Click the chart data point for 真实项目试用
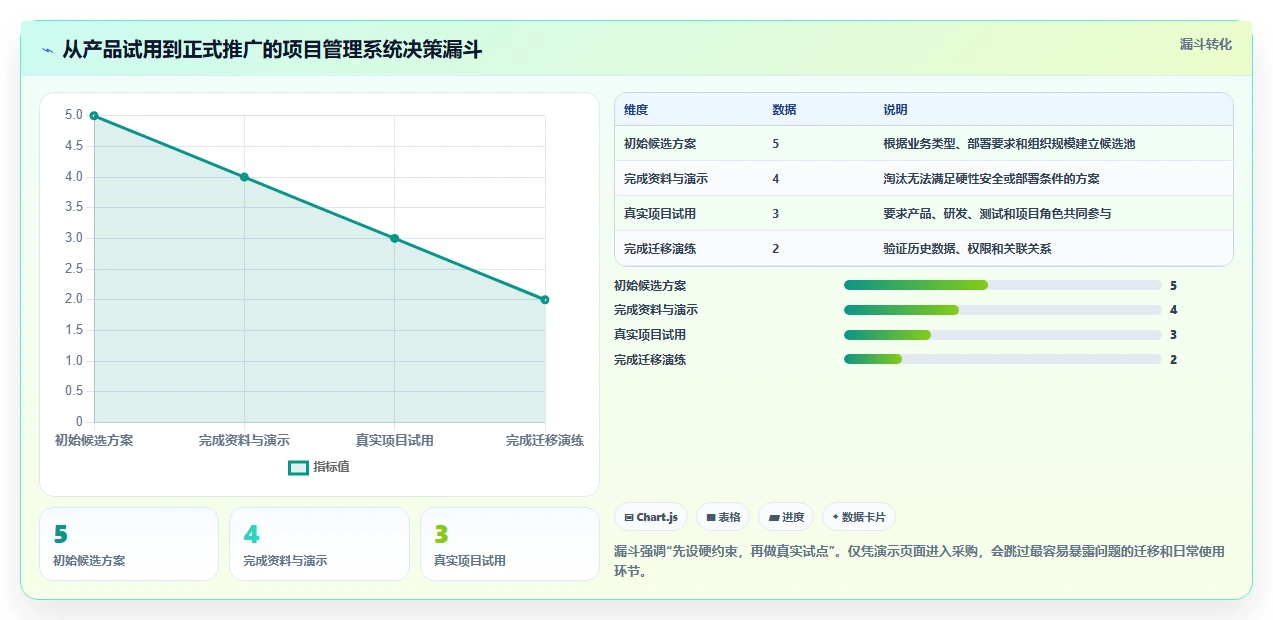The height and width of the screenshot is (620, 1273). (394, 238)
